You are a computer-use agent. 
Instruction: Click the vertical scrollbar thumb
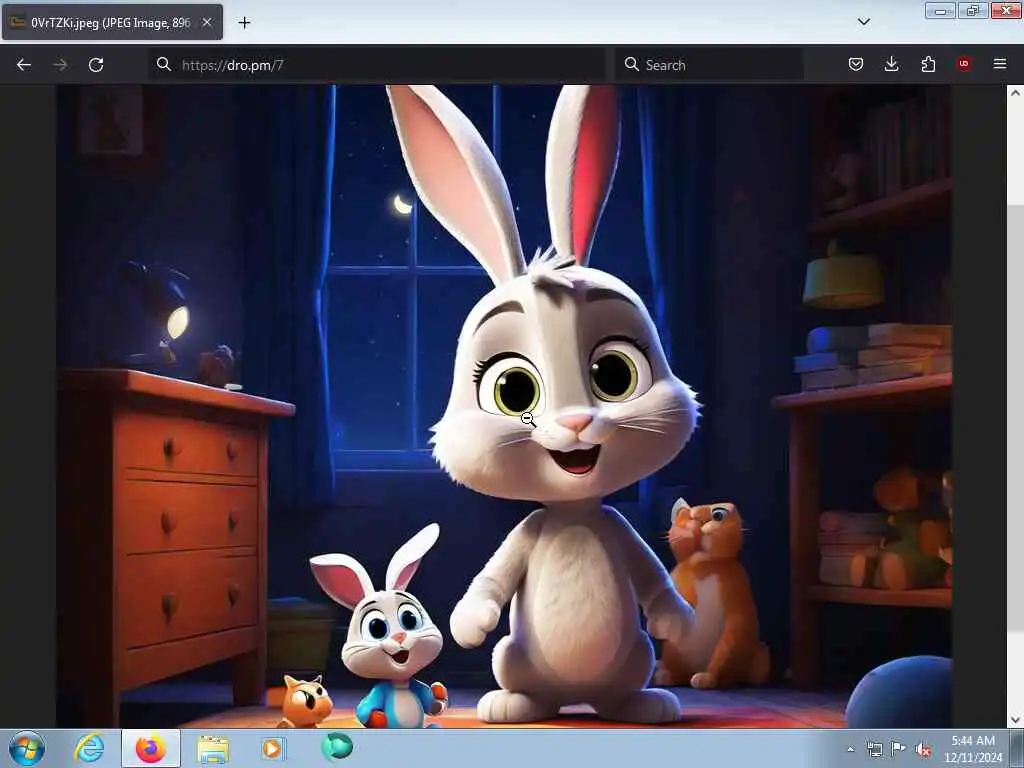click(x=1015, y=418)
